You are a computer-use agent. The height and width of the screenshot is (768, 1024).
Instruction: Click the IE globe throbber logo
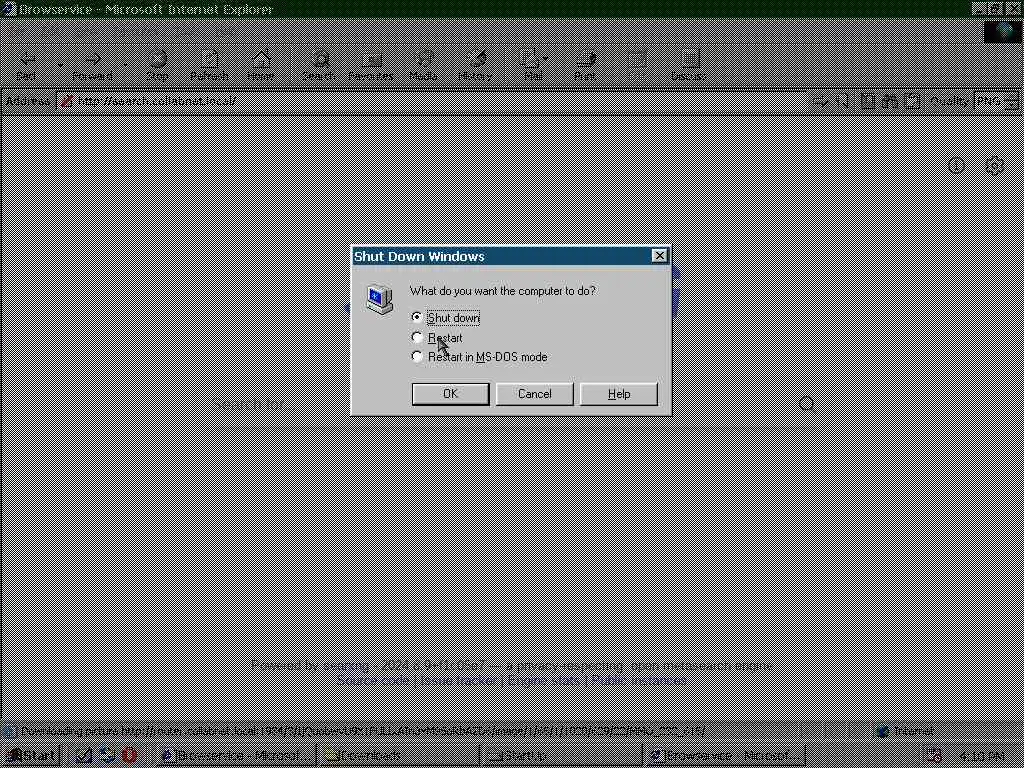point(1002,31)
